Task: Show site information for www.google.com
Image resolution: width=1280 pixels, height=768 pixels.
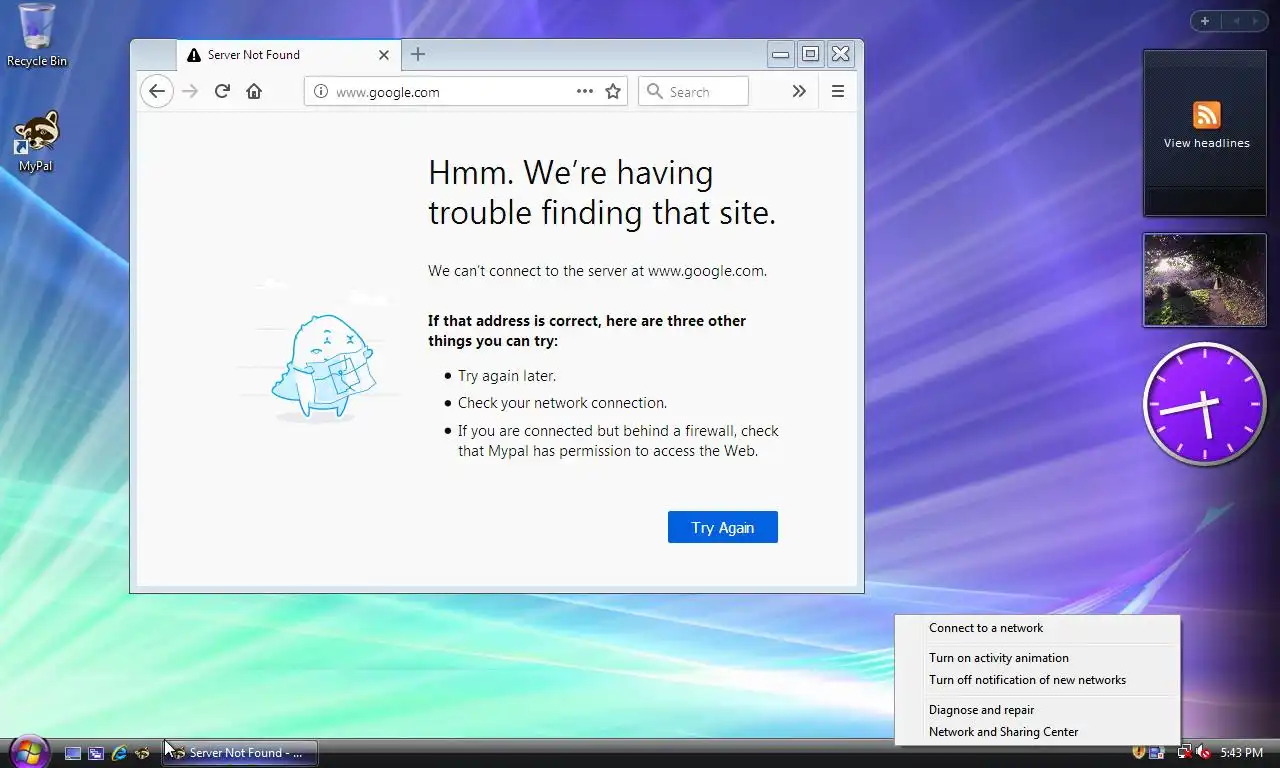Action: [x=320, y=91]
